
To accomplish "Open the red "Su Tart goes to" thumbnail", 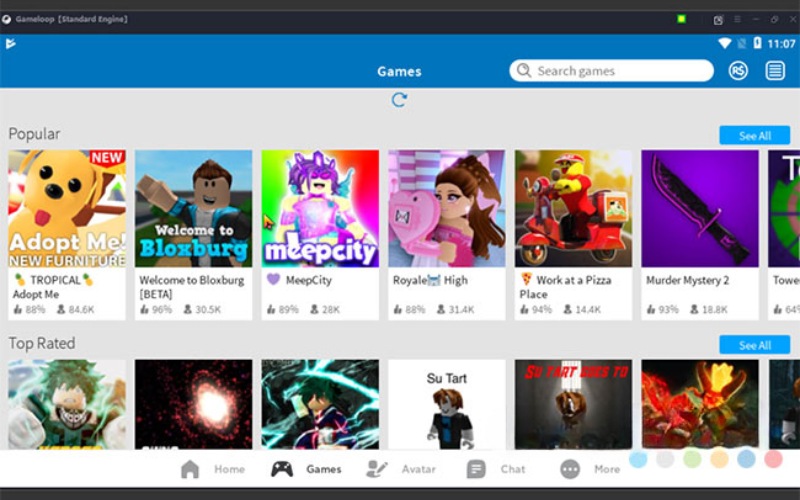I will (x=573, y=404).
